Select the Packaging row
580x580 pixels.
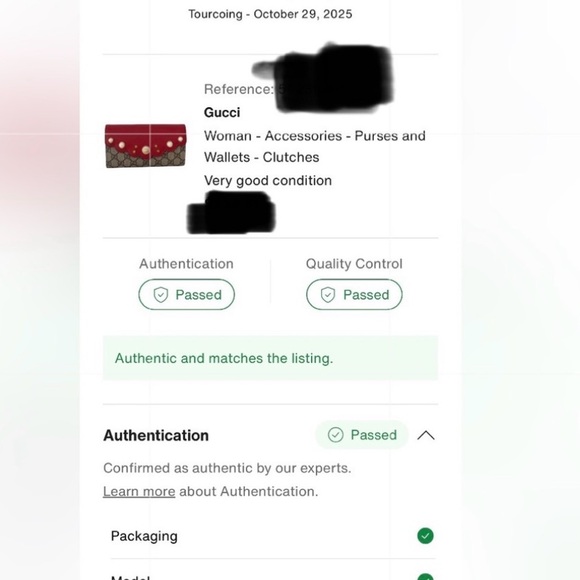[273, 536]
